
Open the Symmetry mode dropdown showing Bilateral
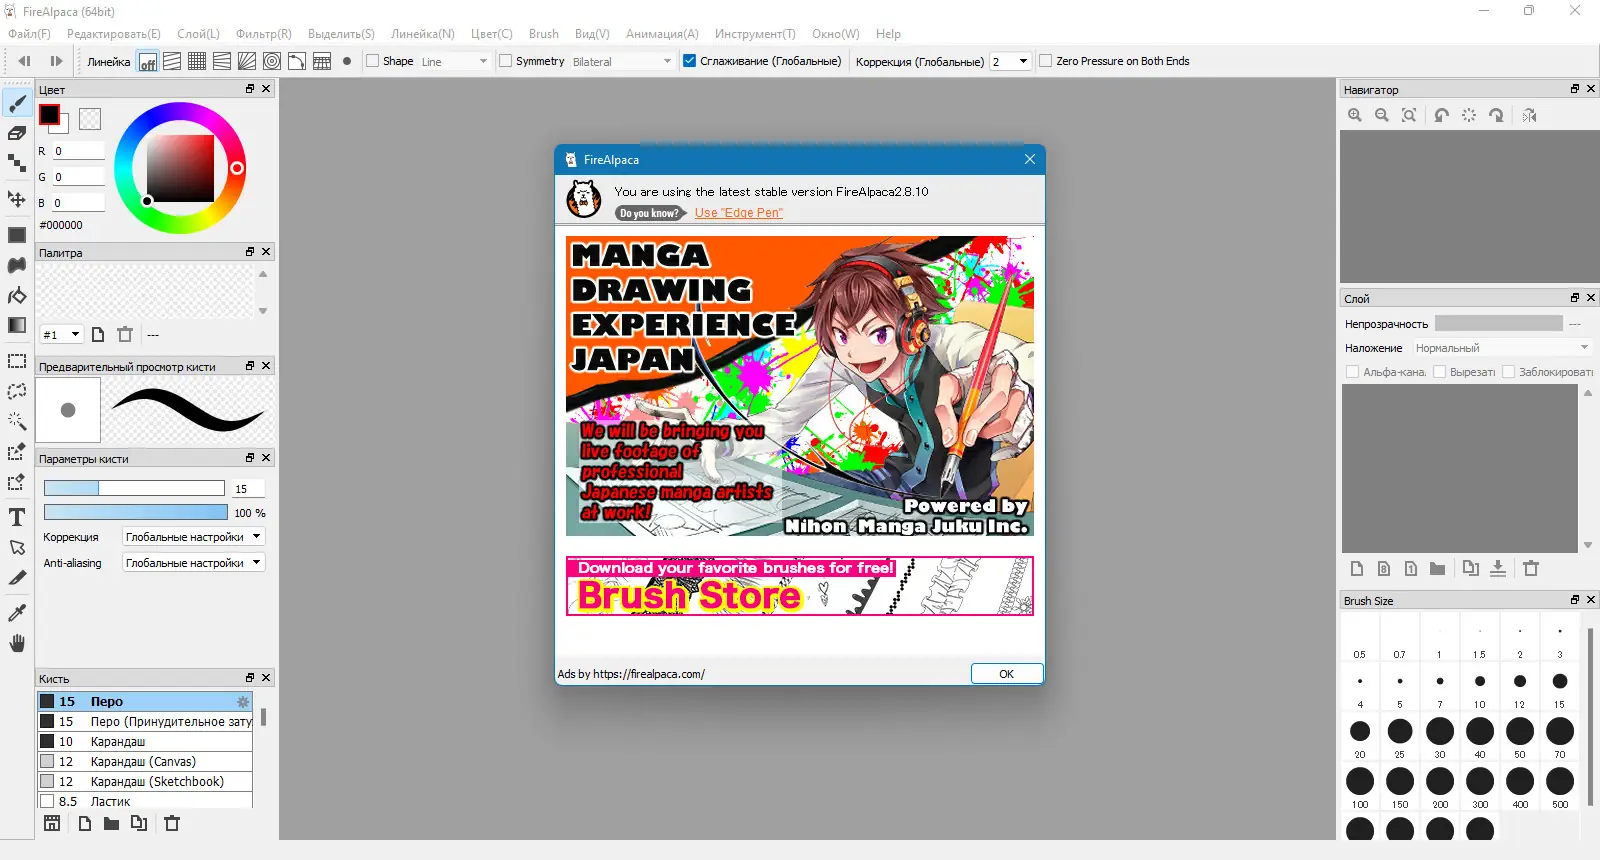[622, 61]
